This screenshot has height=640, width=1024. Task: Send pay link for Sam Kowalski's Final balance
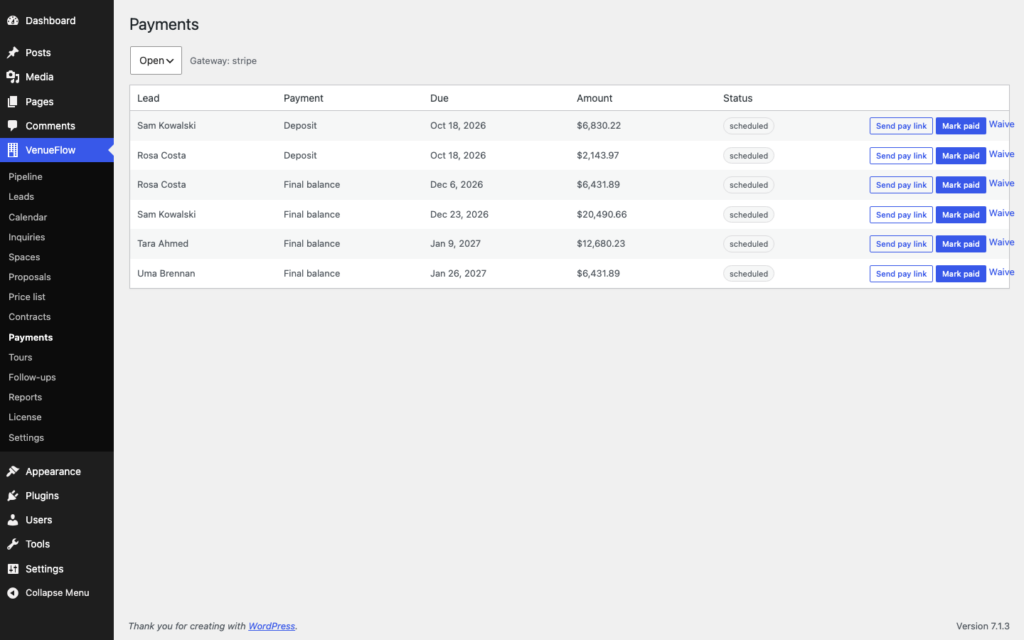[x=901, y=215]
